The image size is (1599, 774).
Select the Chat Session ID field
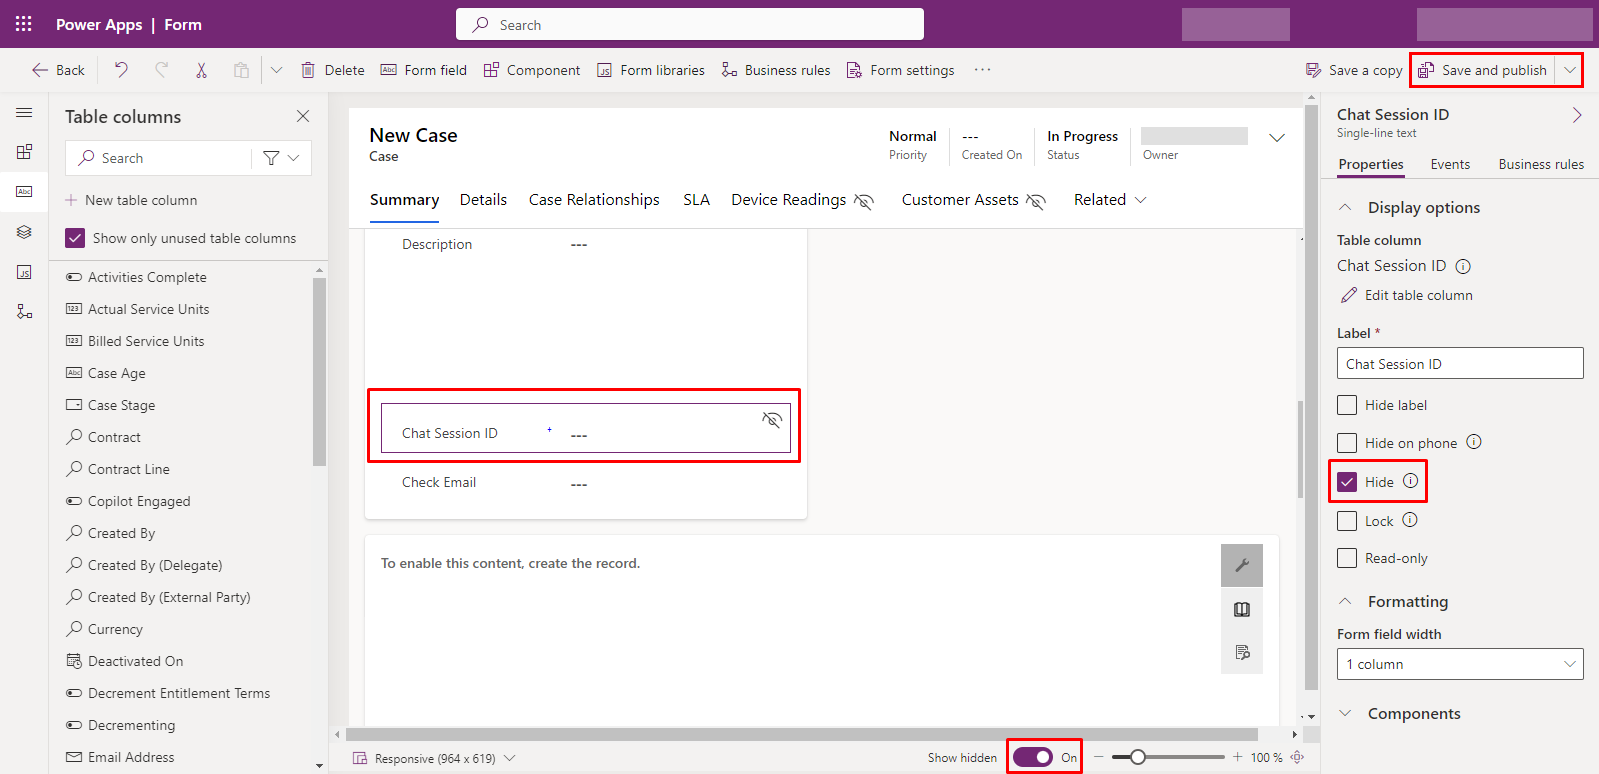tap(586, 428)
